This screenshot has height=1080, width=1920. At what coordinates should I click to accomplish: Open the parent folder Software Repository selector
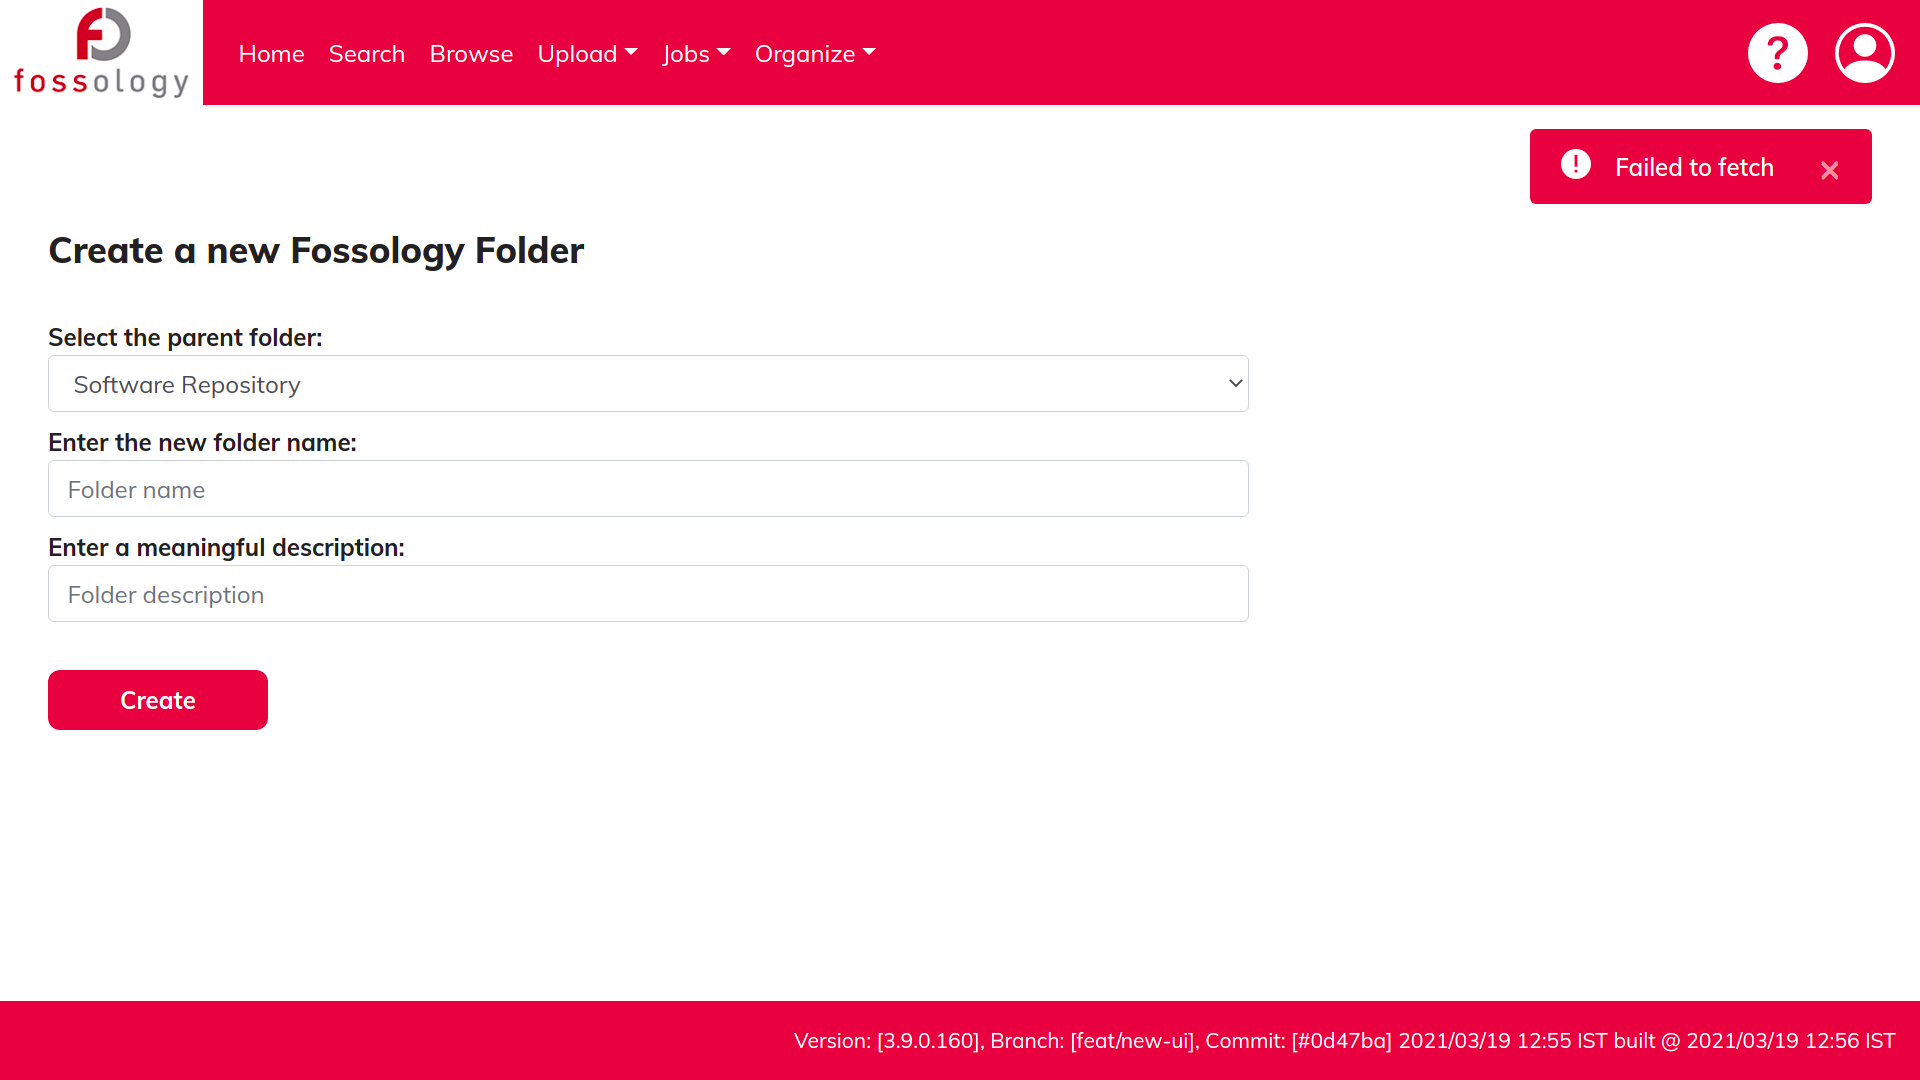648,384
